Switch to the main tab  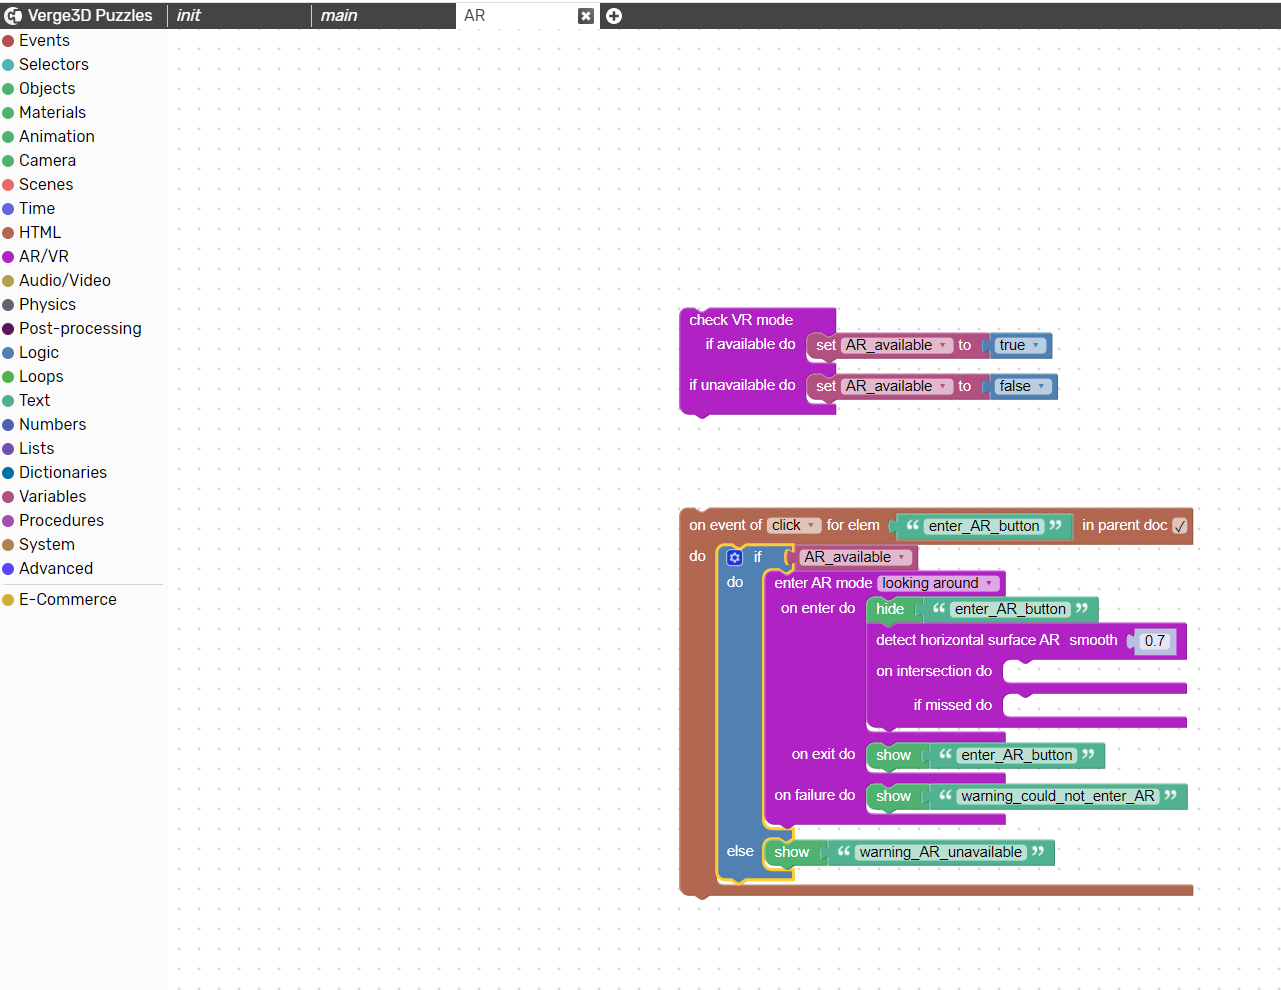pyautogui.click(x=384, y=15)
